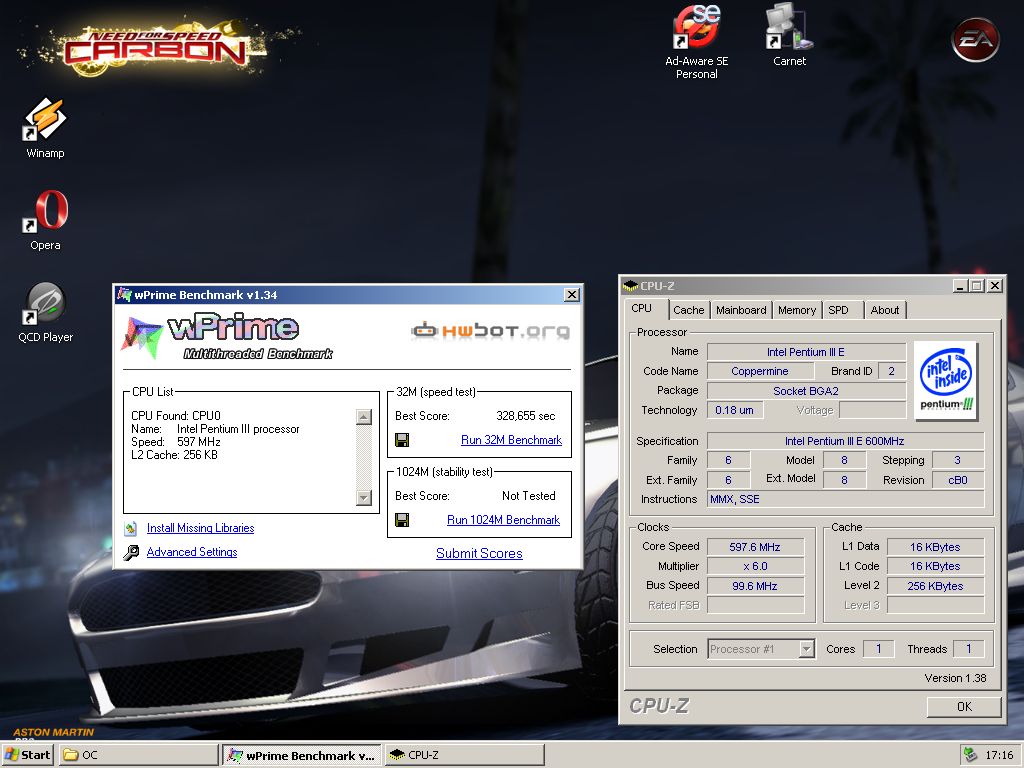Click the Package field Socket BGA2
Image resolution: width=1024 pixels, height=768 pixels.
pos(806,391)
